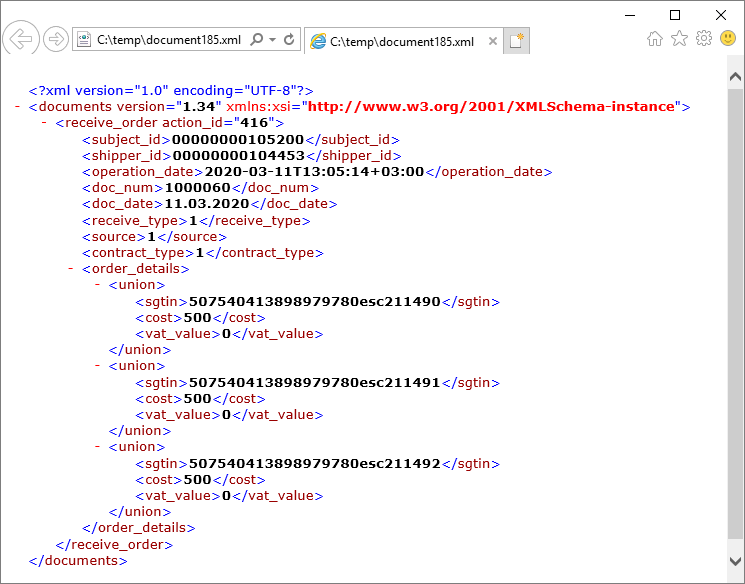The height and width of the screenshot is (584, 745).
Task: Collapse the documents root node
Action: click(x=18, y=106)
